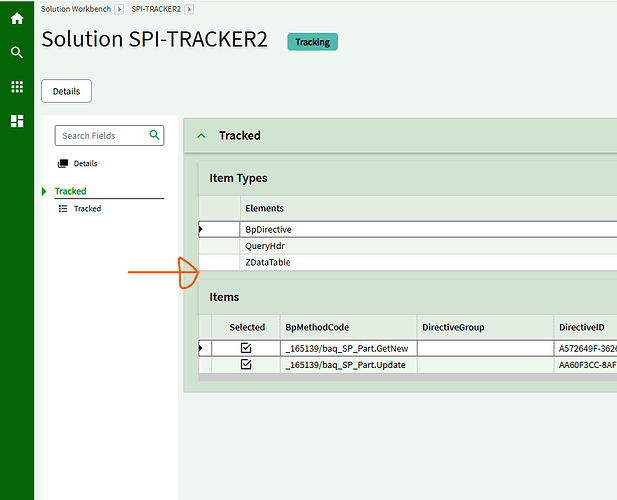Collapse the Tracked panel chevron
This screenshot has width=617, height=500.
(x=201, y=136)
